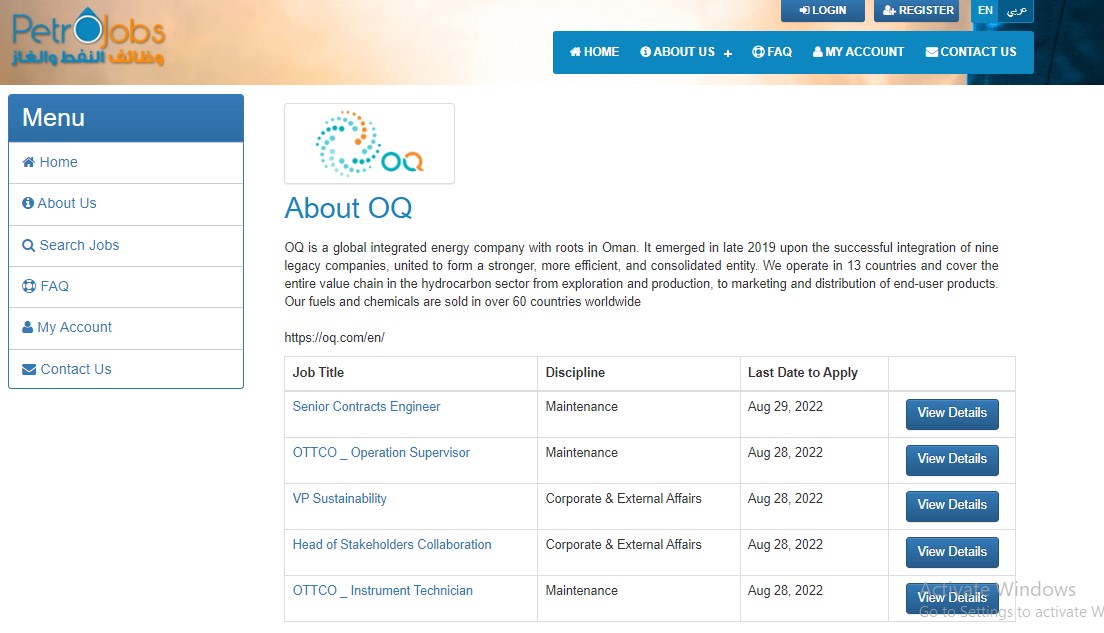Click the sign-in arrow icon on LOGIN
Viewport: 1104px width, 633px height.
(804, 11)
